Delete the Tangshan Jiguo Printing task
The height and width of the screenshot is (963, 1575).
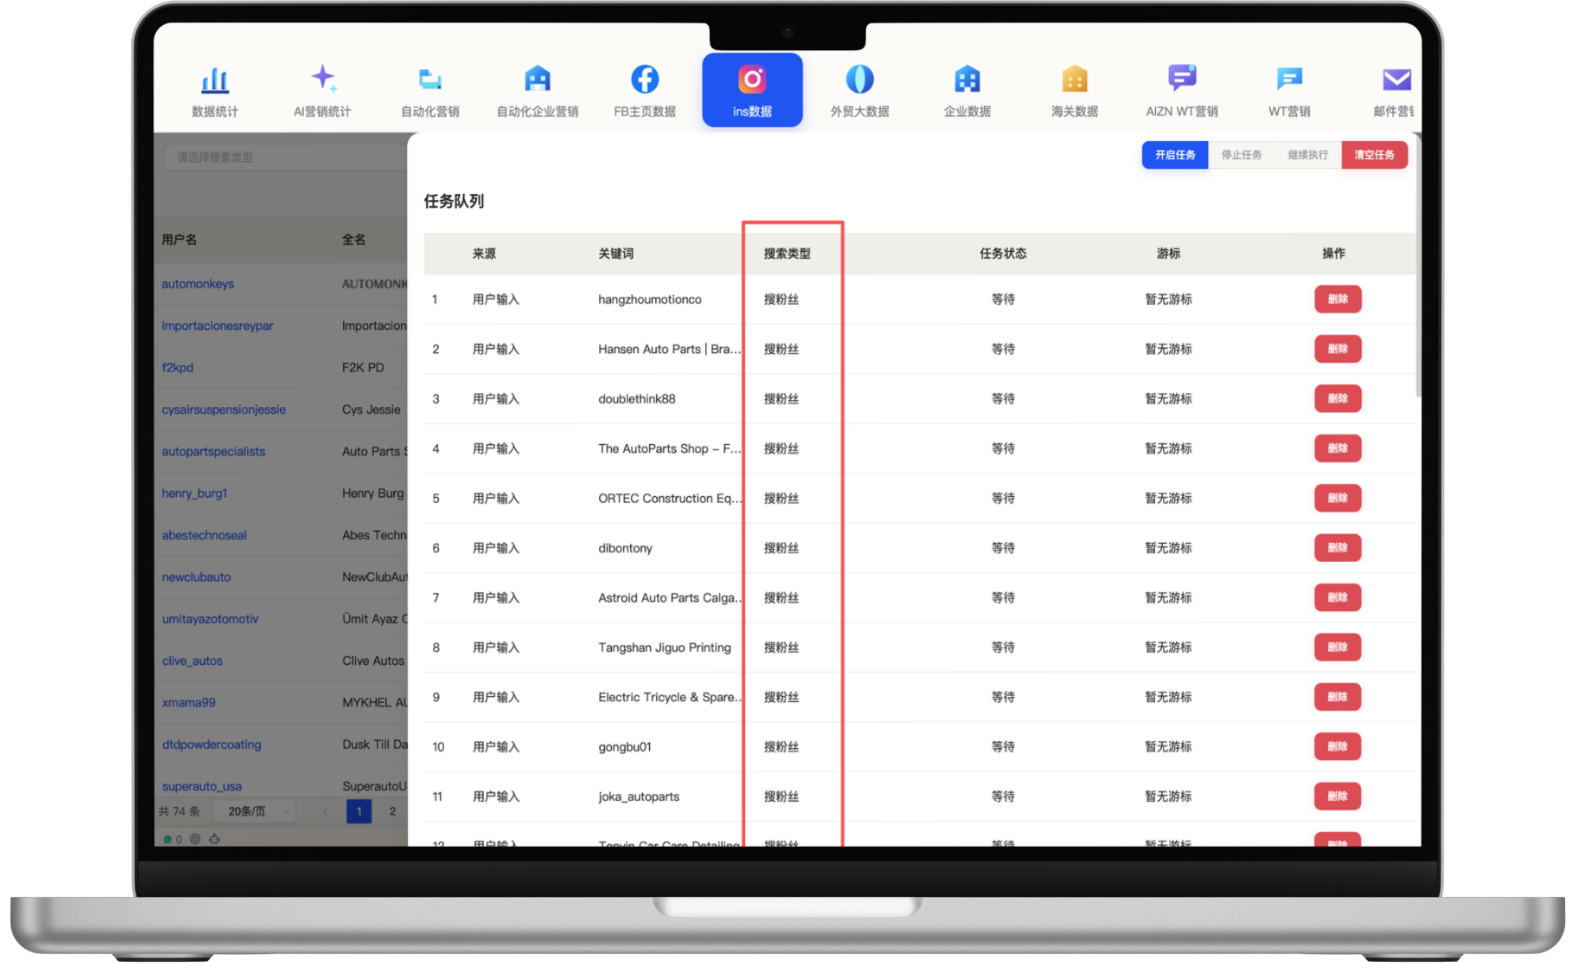click(x=1337, y=647)
